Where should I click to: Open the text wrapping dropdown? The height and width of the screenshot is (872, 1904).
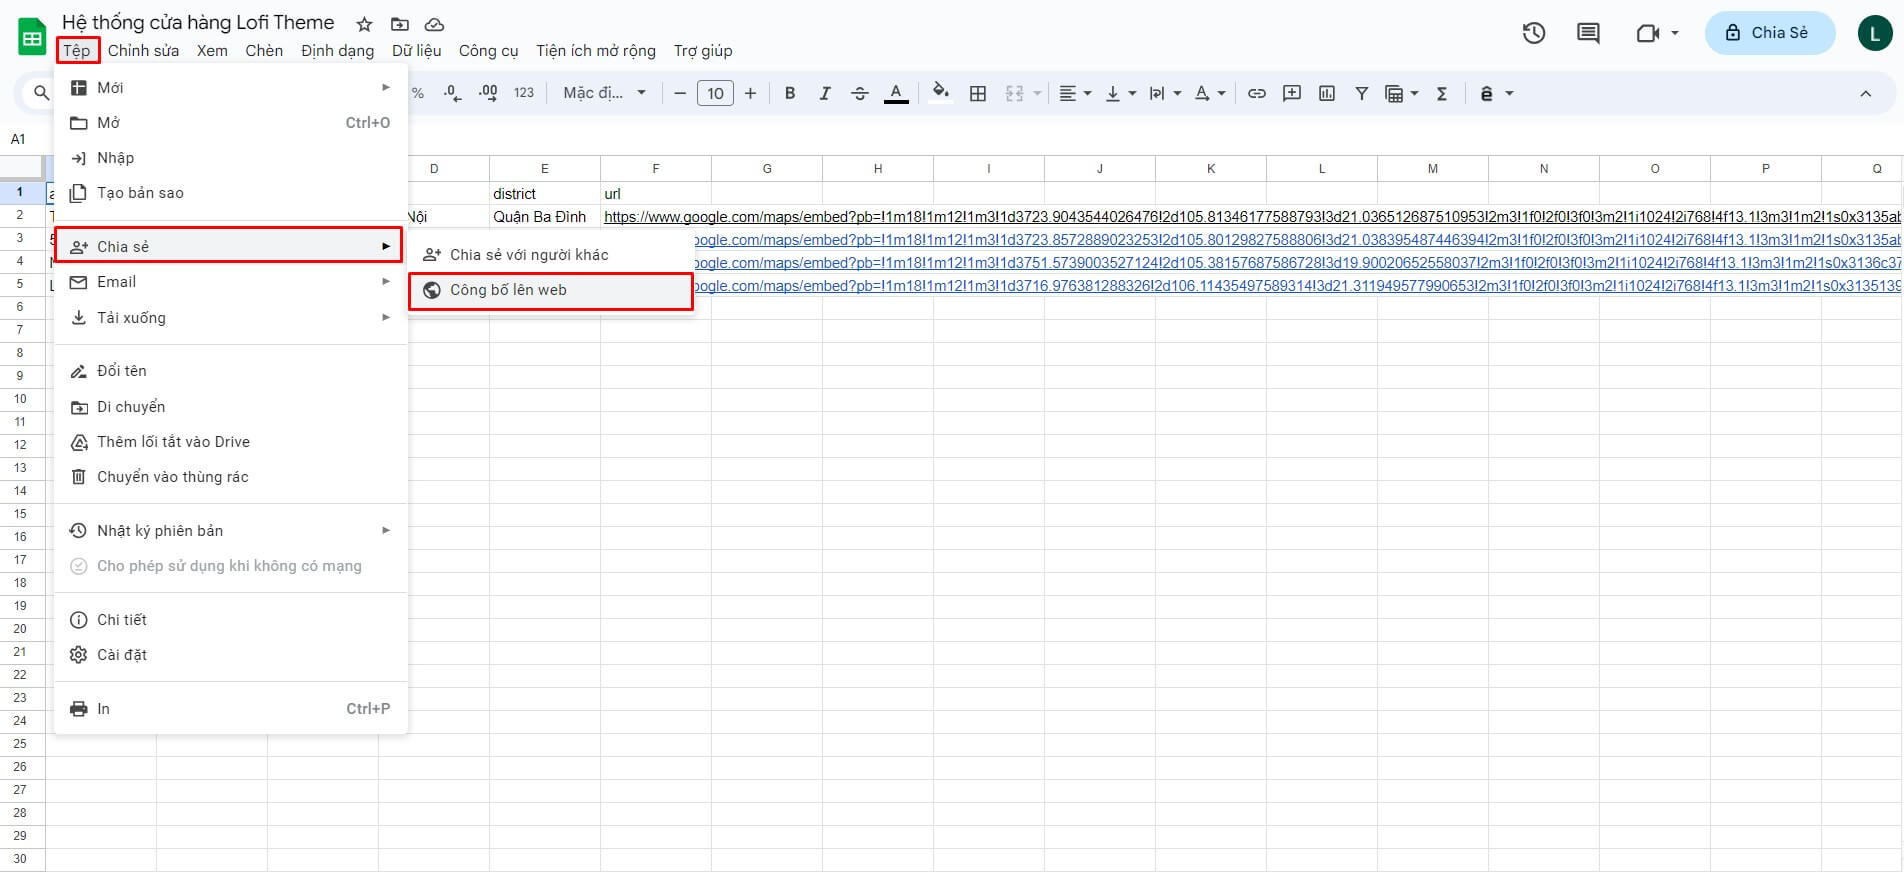click(x=1165, y=93)
